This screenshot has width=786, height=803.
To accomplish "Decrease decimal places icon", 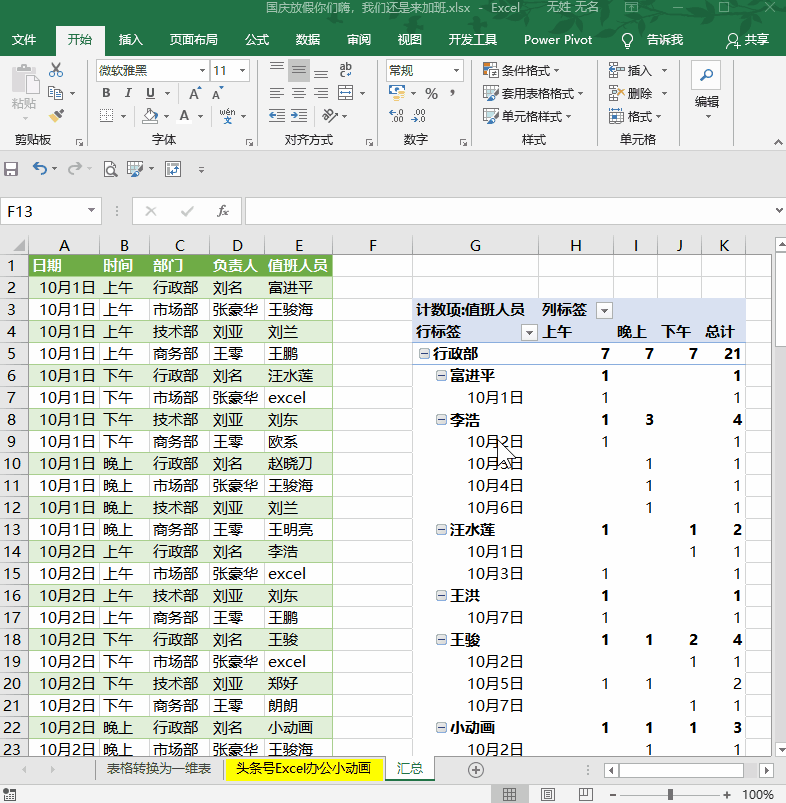I will point(419,116).
